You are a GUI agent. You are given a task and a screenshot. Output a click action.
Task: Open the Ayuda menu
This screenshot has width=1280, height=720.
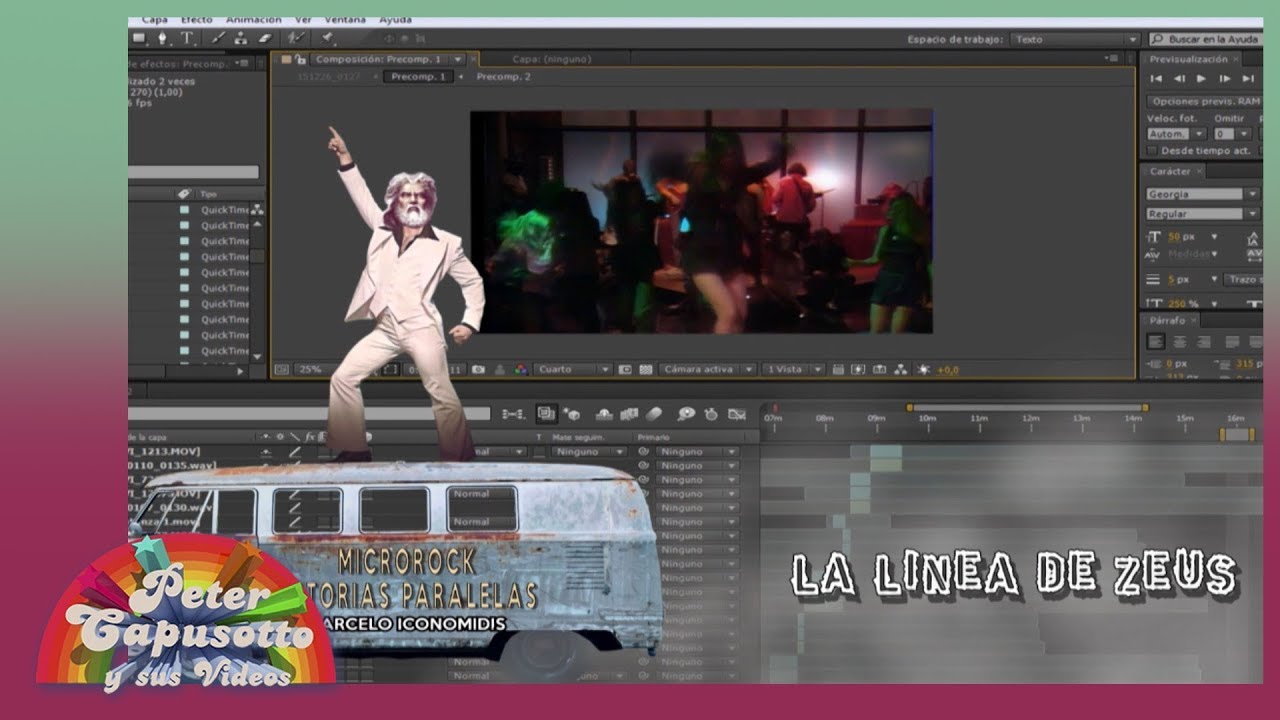click(x=396, y=20)
